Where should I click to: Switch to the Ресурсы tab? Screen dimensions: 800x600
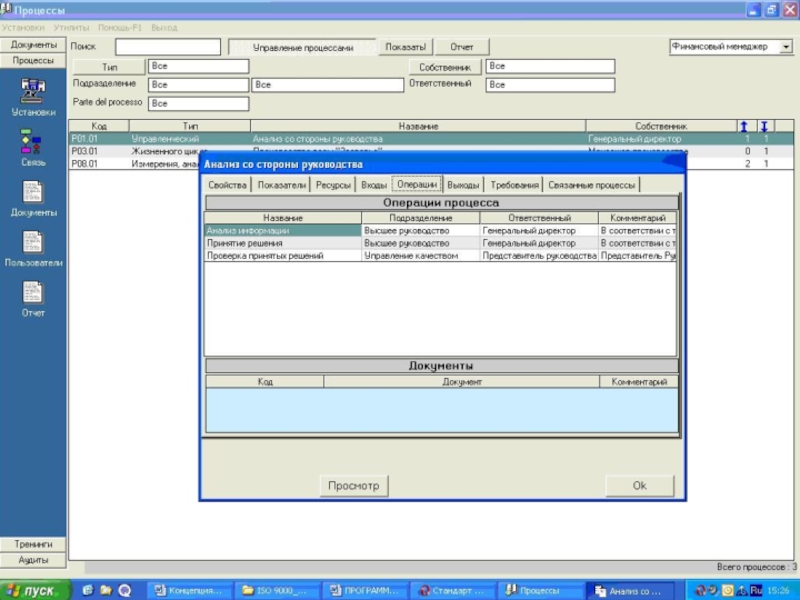pos(333,185)
